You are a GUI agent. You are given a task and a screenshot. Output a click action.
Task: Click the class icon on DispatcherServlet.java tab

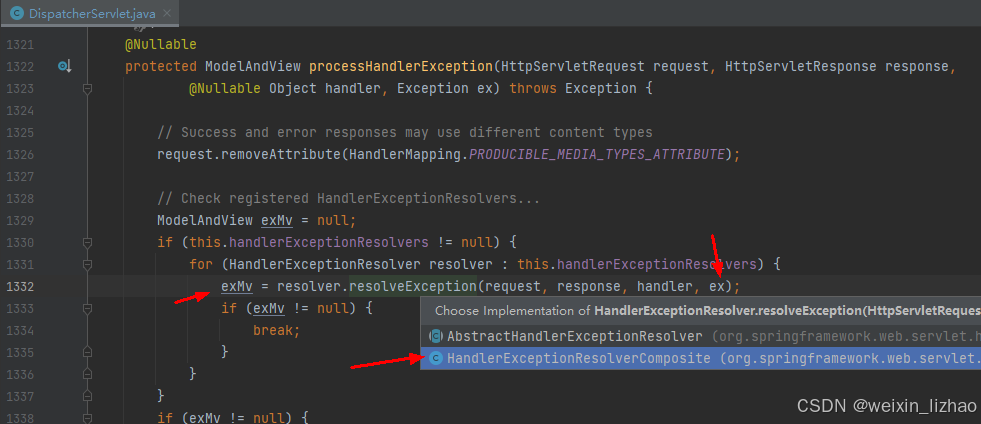point(18,13)
